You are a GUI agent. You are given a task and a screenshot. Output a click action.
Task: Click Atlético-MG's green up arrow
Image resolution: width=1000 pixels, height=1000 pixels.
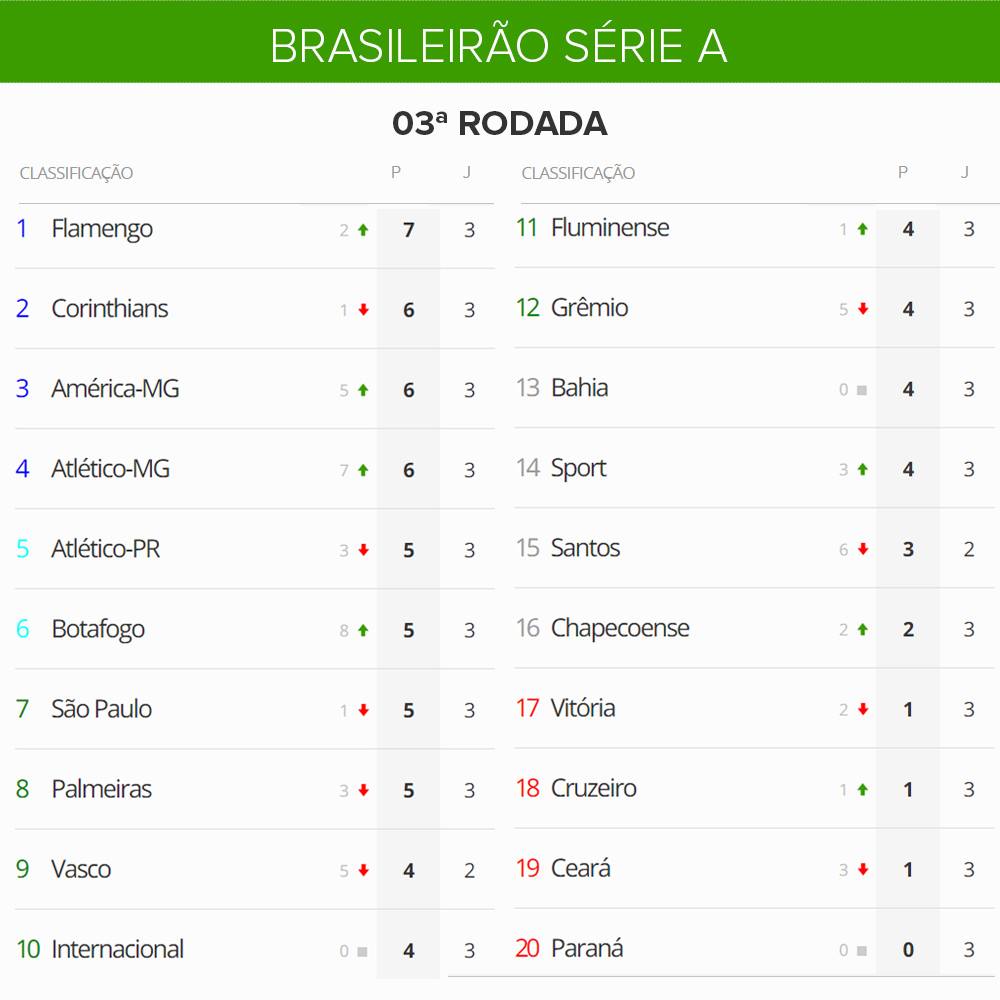pos(363,470)
